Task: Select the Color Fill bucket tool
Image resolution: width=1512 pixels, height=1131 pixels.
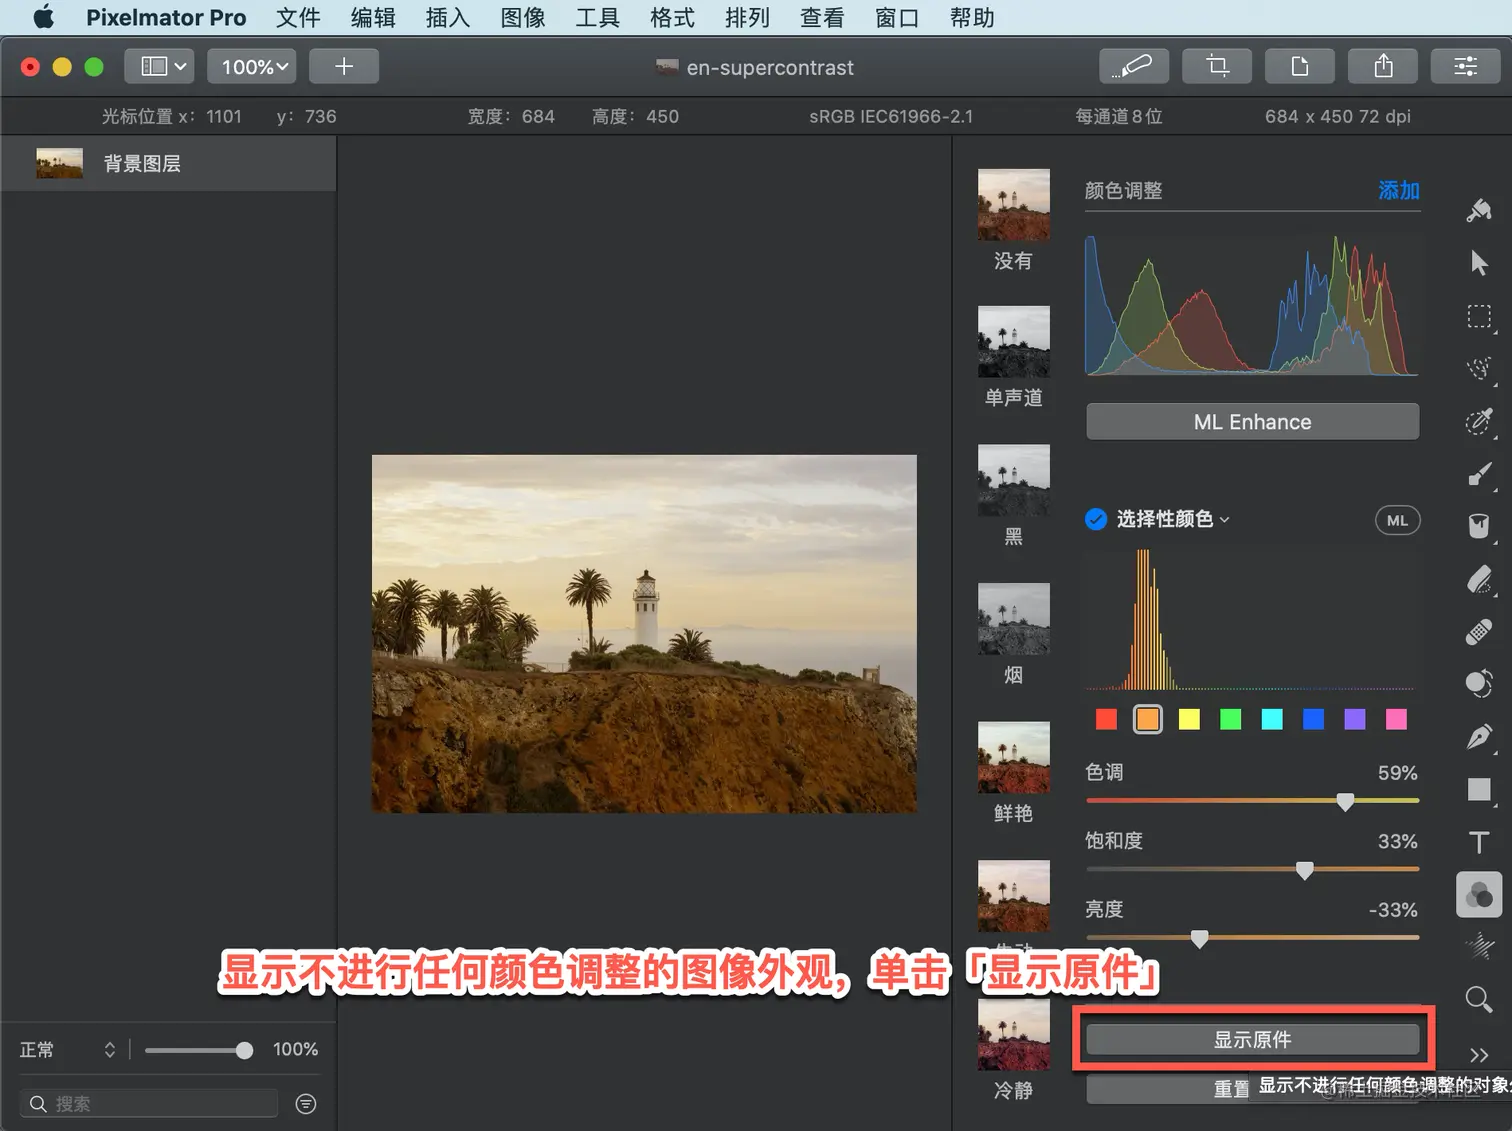Action: [1479, 525]
